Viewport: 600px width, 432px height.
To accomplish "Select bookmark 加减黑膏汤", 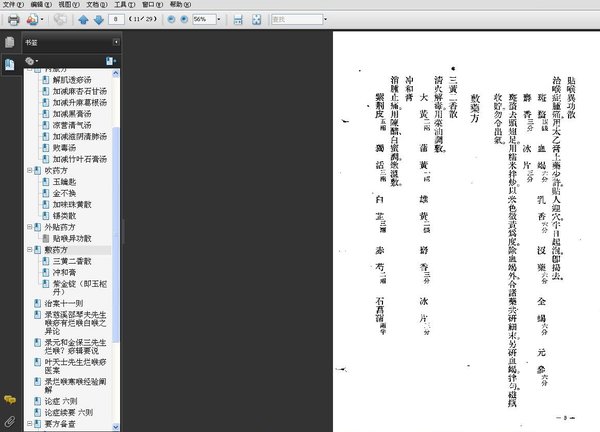I will (72, 114).
